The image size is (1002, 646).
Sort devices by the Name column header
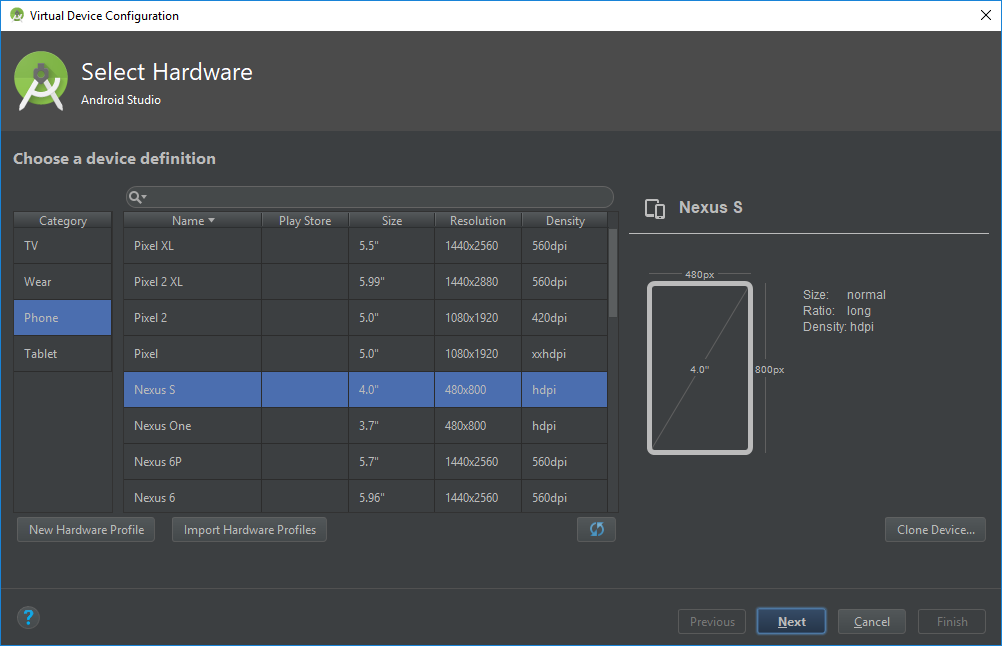[192, 221]
